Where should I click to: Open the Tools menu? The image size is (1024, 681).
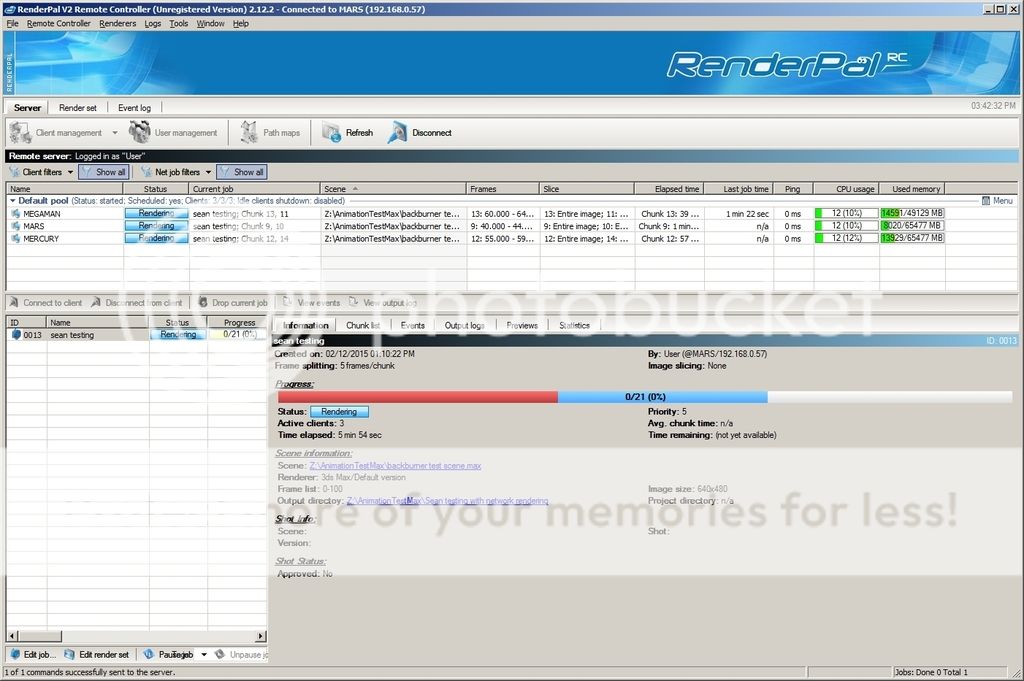(178, 24)
